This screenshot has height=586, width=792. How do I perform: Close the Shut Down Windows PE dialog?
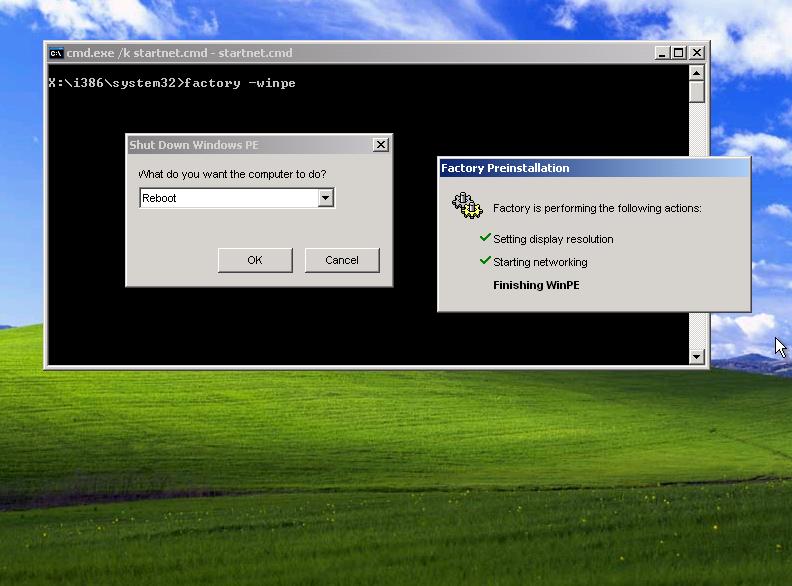[x=381, y=145]
